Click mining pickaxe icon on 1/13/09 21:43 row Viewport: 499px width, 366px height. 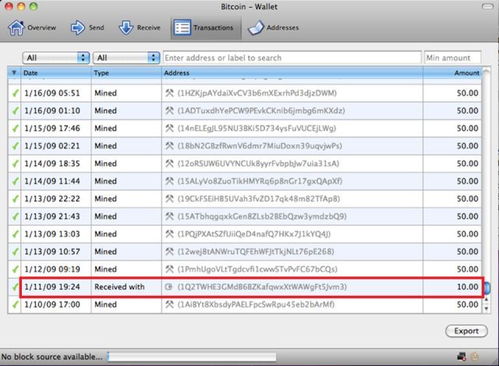point(169,217)
